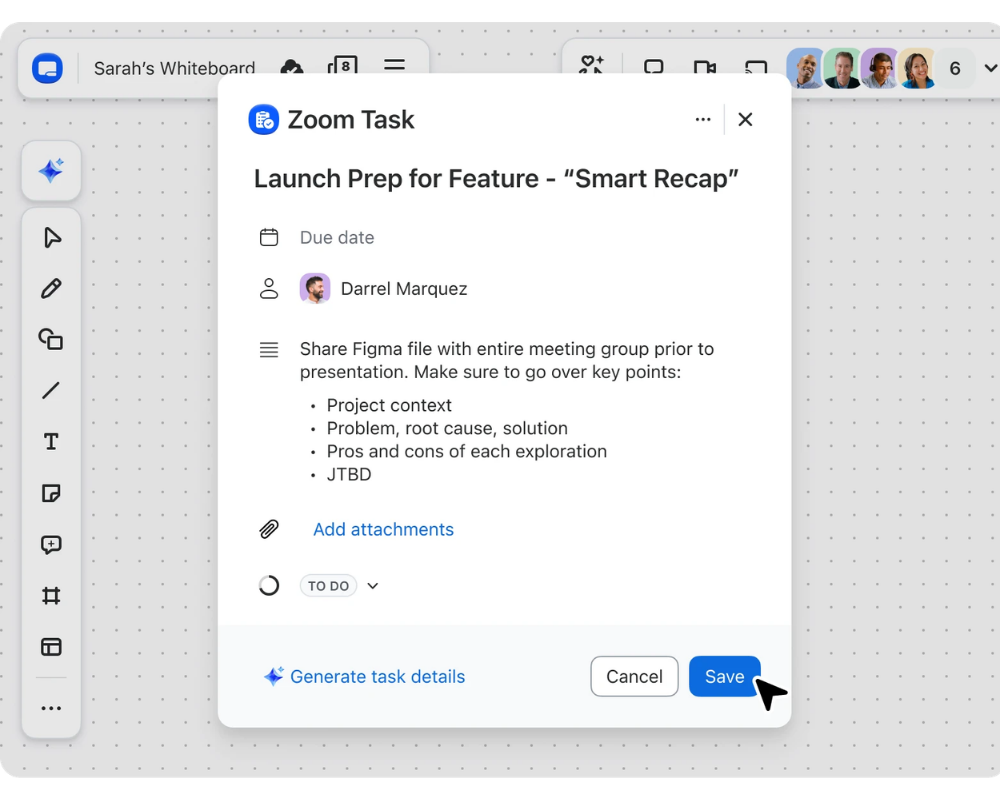Select the arrow pointer tool
Screen dimensions: 1000x800
[51, 237]
